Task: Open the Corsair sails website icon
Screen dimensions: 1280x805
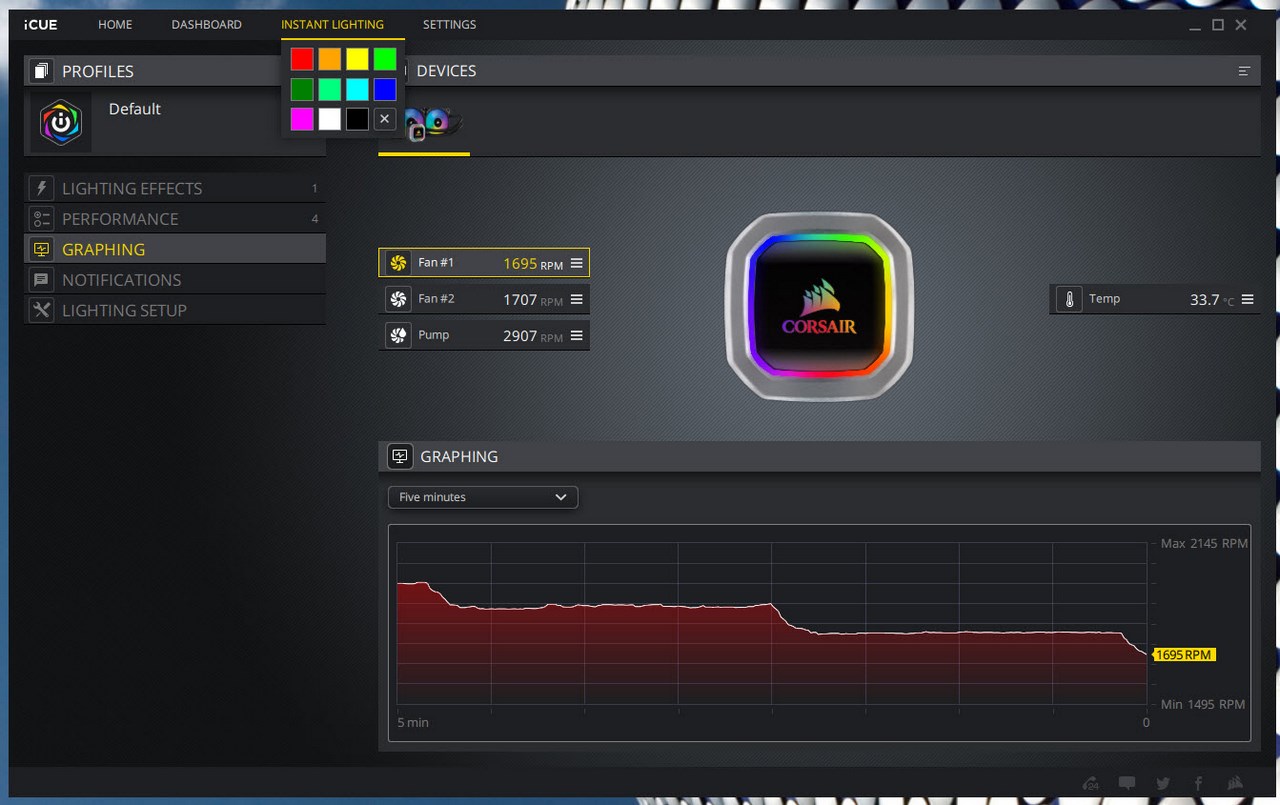Action: tap(1236, 783)
